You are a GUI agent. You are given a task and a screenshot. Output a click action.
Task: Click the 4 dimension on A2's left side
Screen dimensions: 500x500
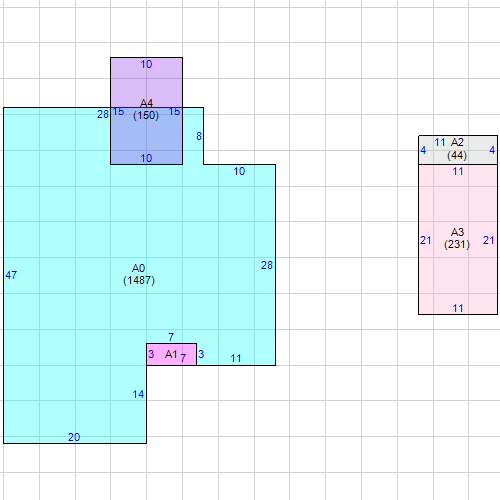[423, 150]
